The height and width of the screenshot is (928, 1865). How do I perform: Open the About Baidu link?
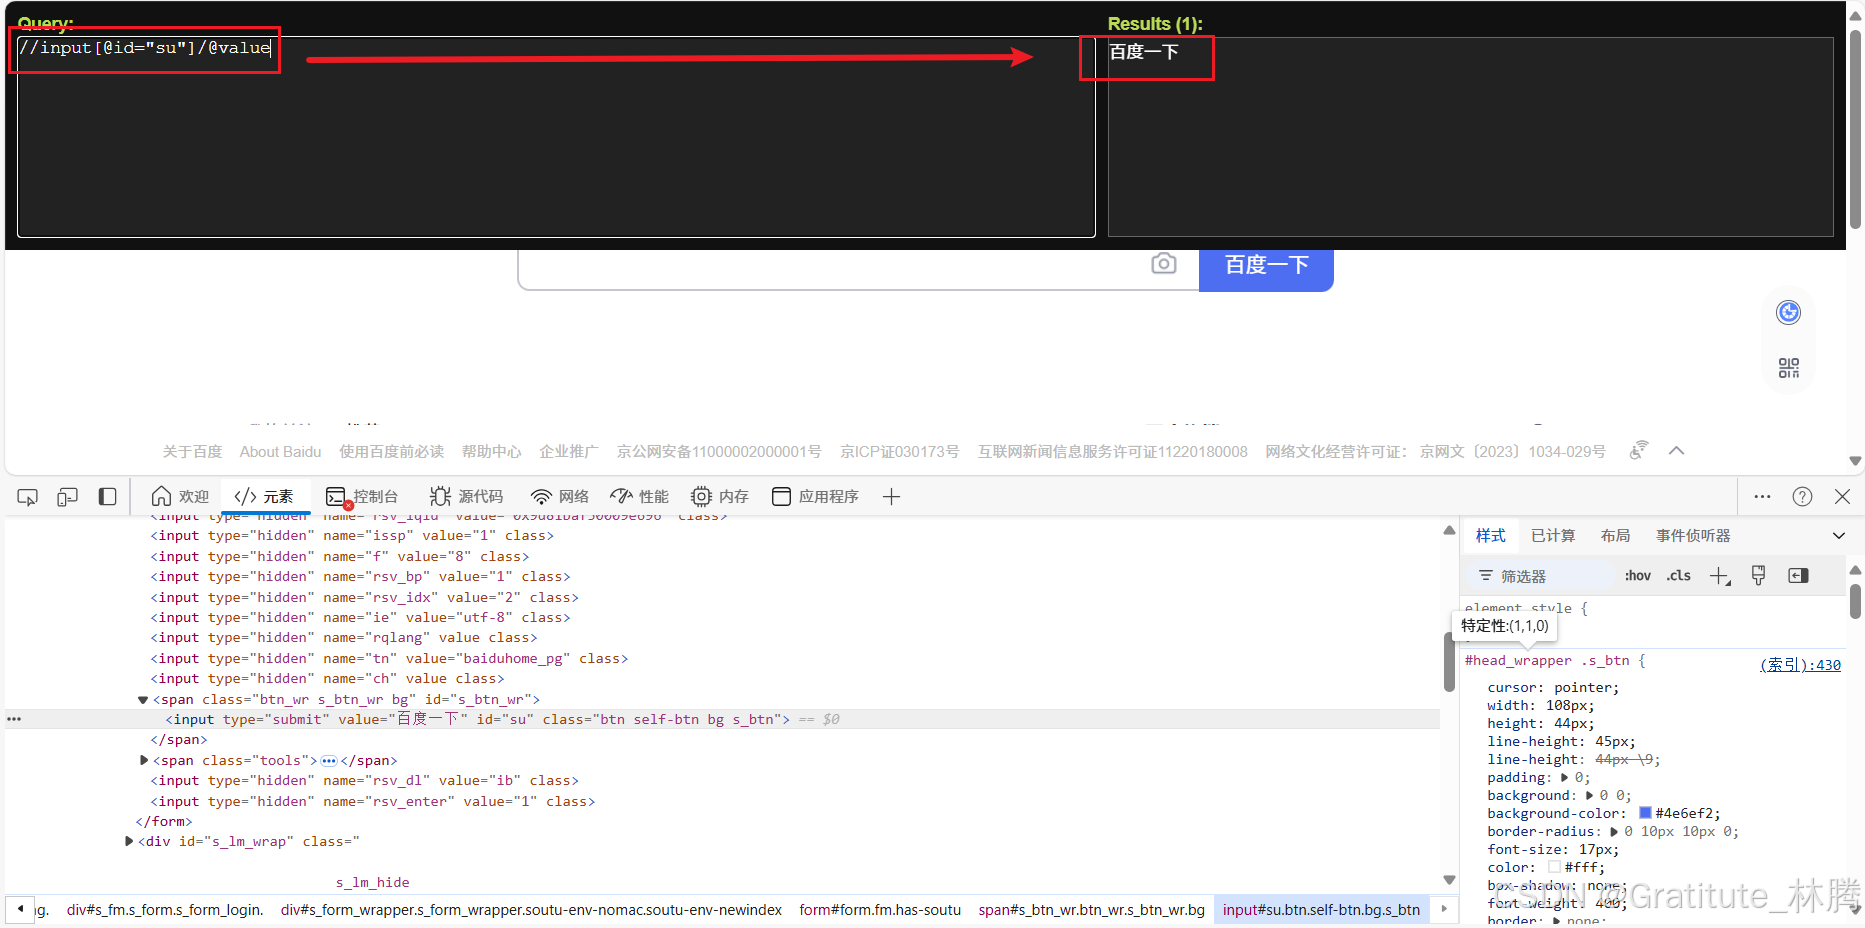pos(280,451)
